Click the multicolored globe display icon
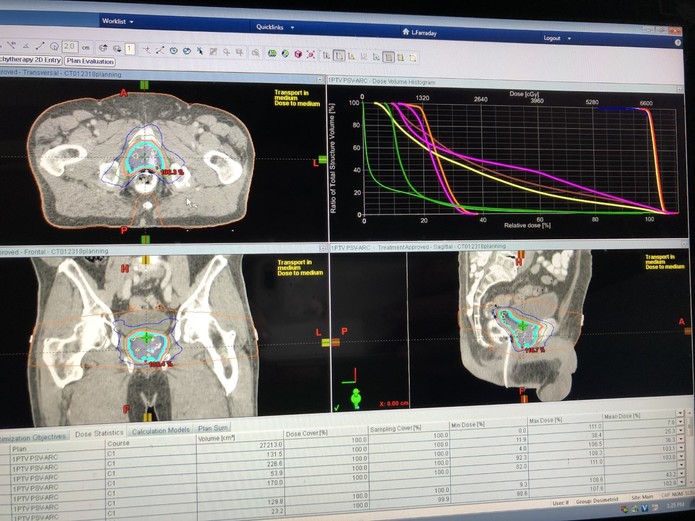The width and height of the screenshot is (695, 521). pos(285,54)
